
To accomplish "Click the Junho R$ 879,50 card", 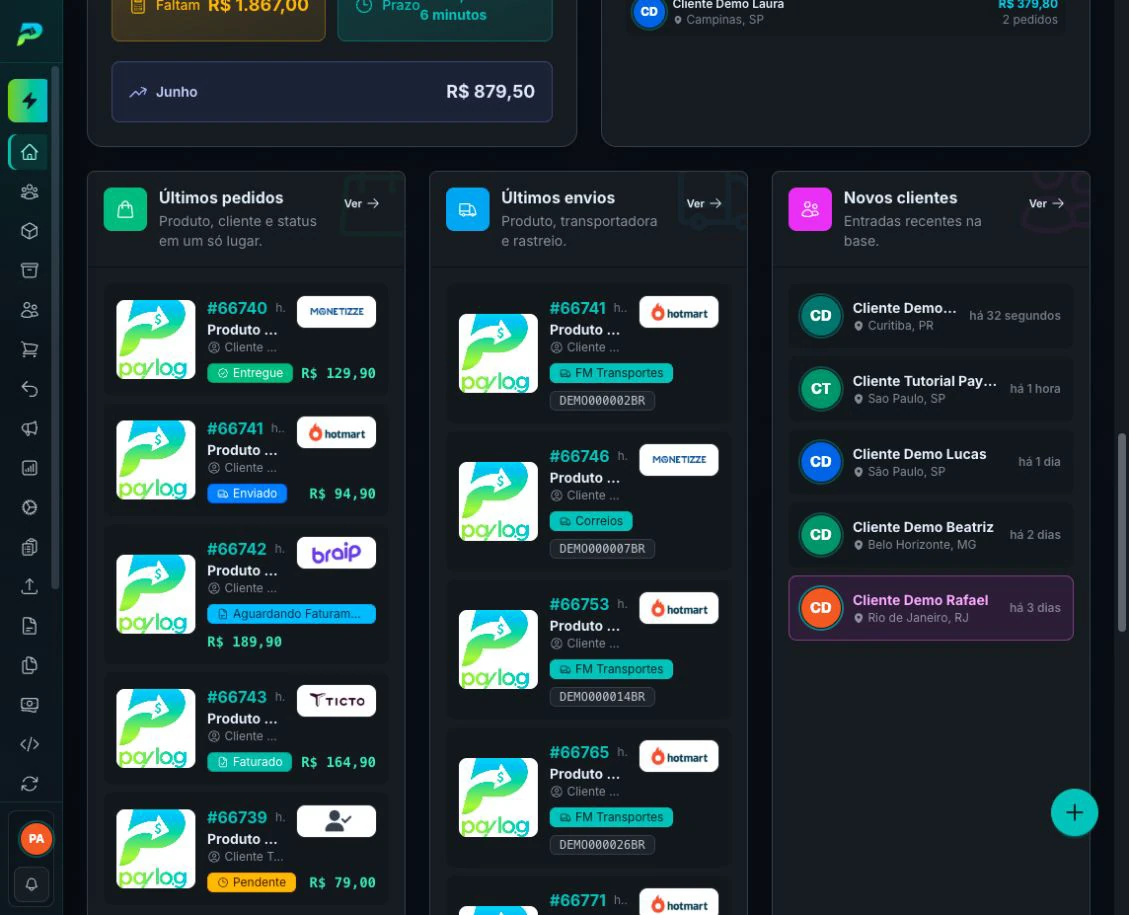I will (332, 92).
